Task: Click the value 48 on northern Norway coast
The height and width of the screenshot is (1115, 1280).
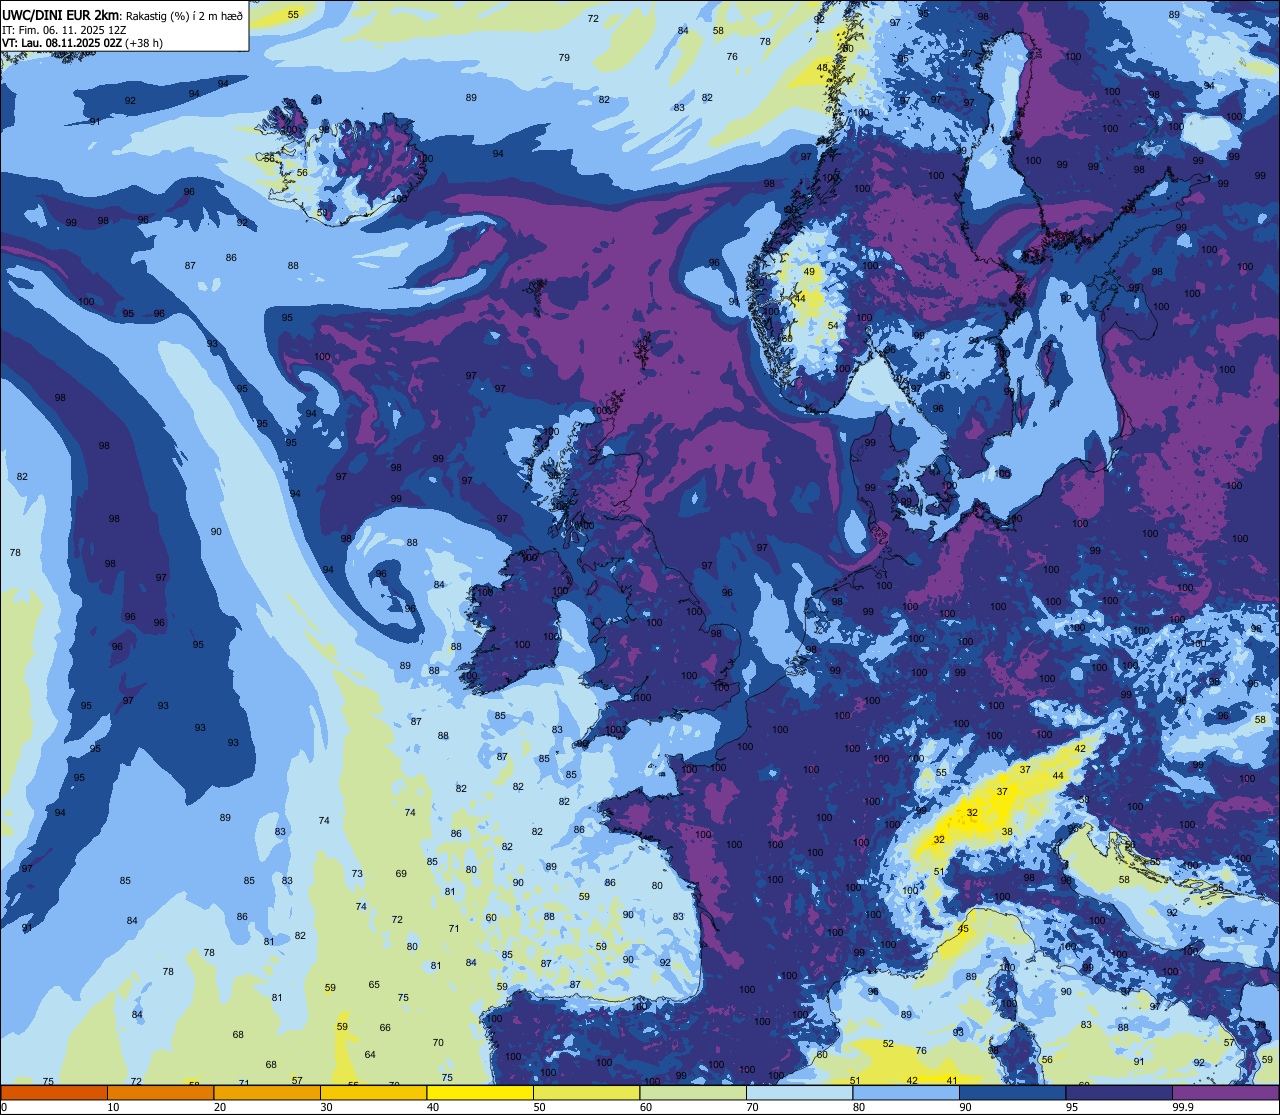Action: (822, 68)
